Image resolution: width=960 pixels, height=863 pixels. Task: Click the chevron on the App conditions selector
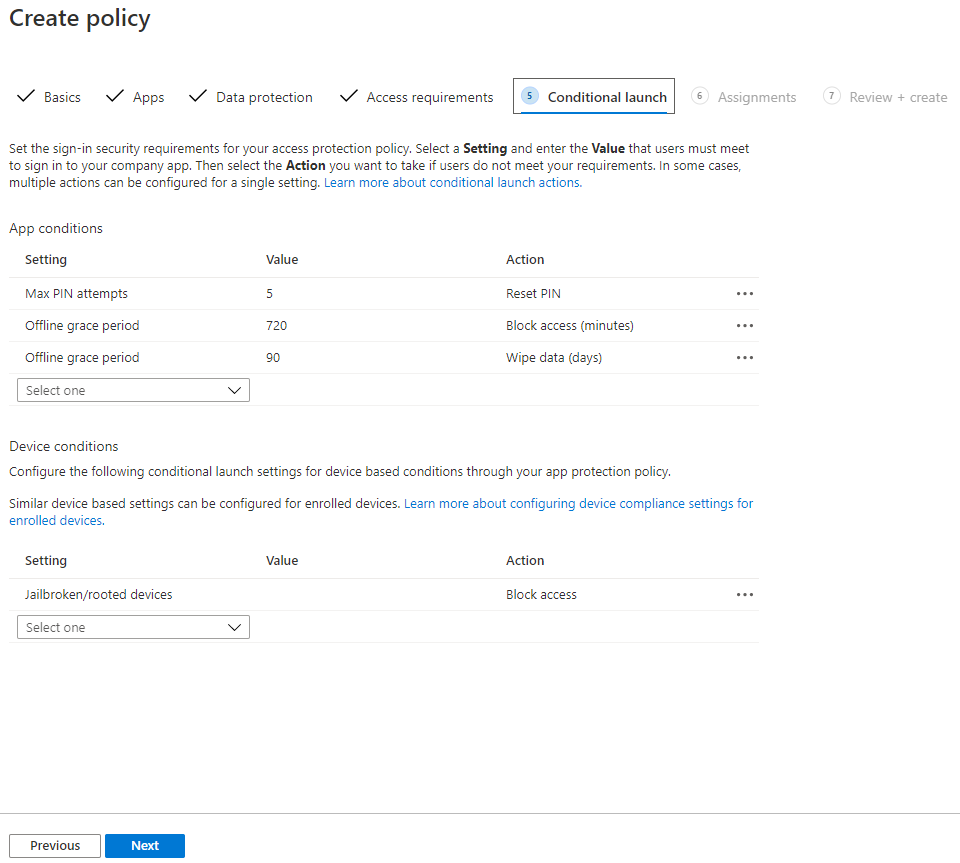(x=236, y=390)
